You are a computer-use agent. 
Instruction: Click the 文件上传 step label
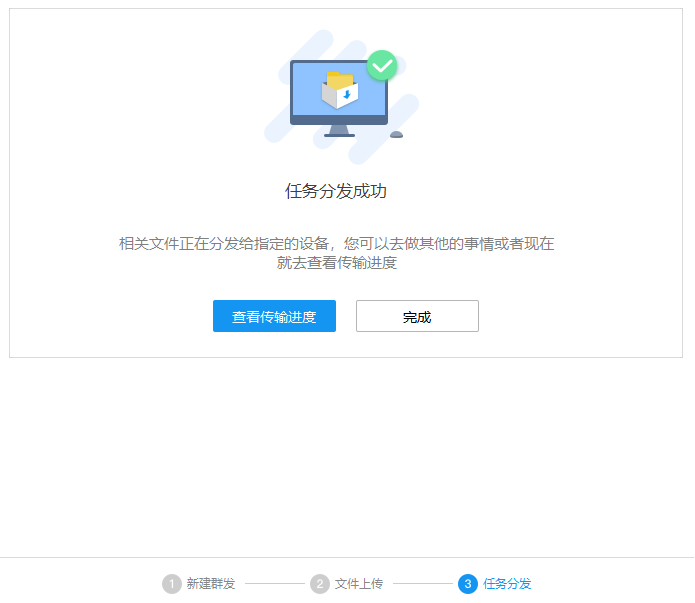359,584
